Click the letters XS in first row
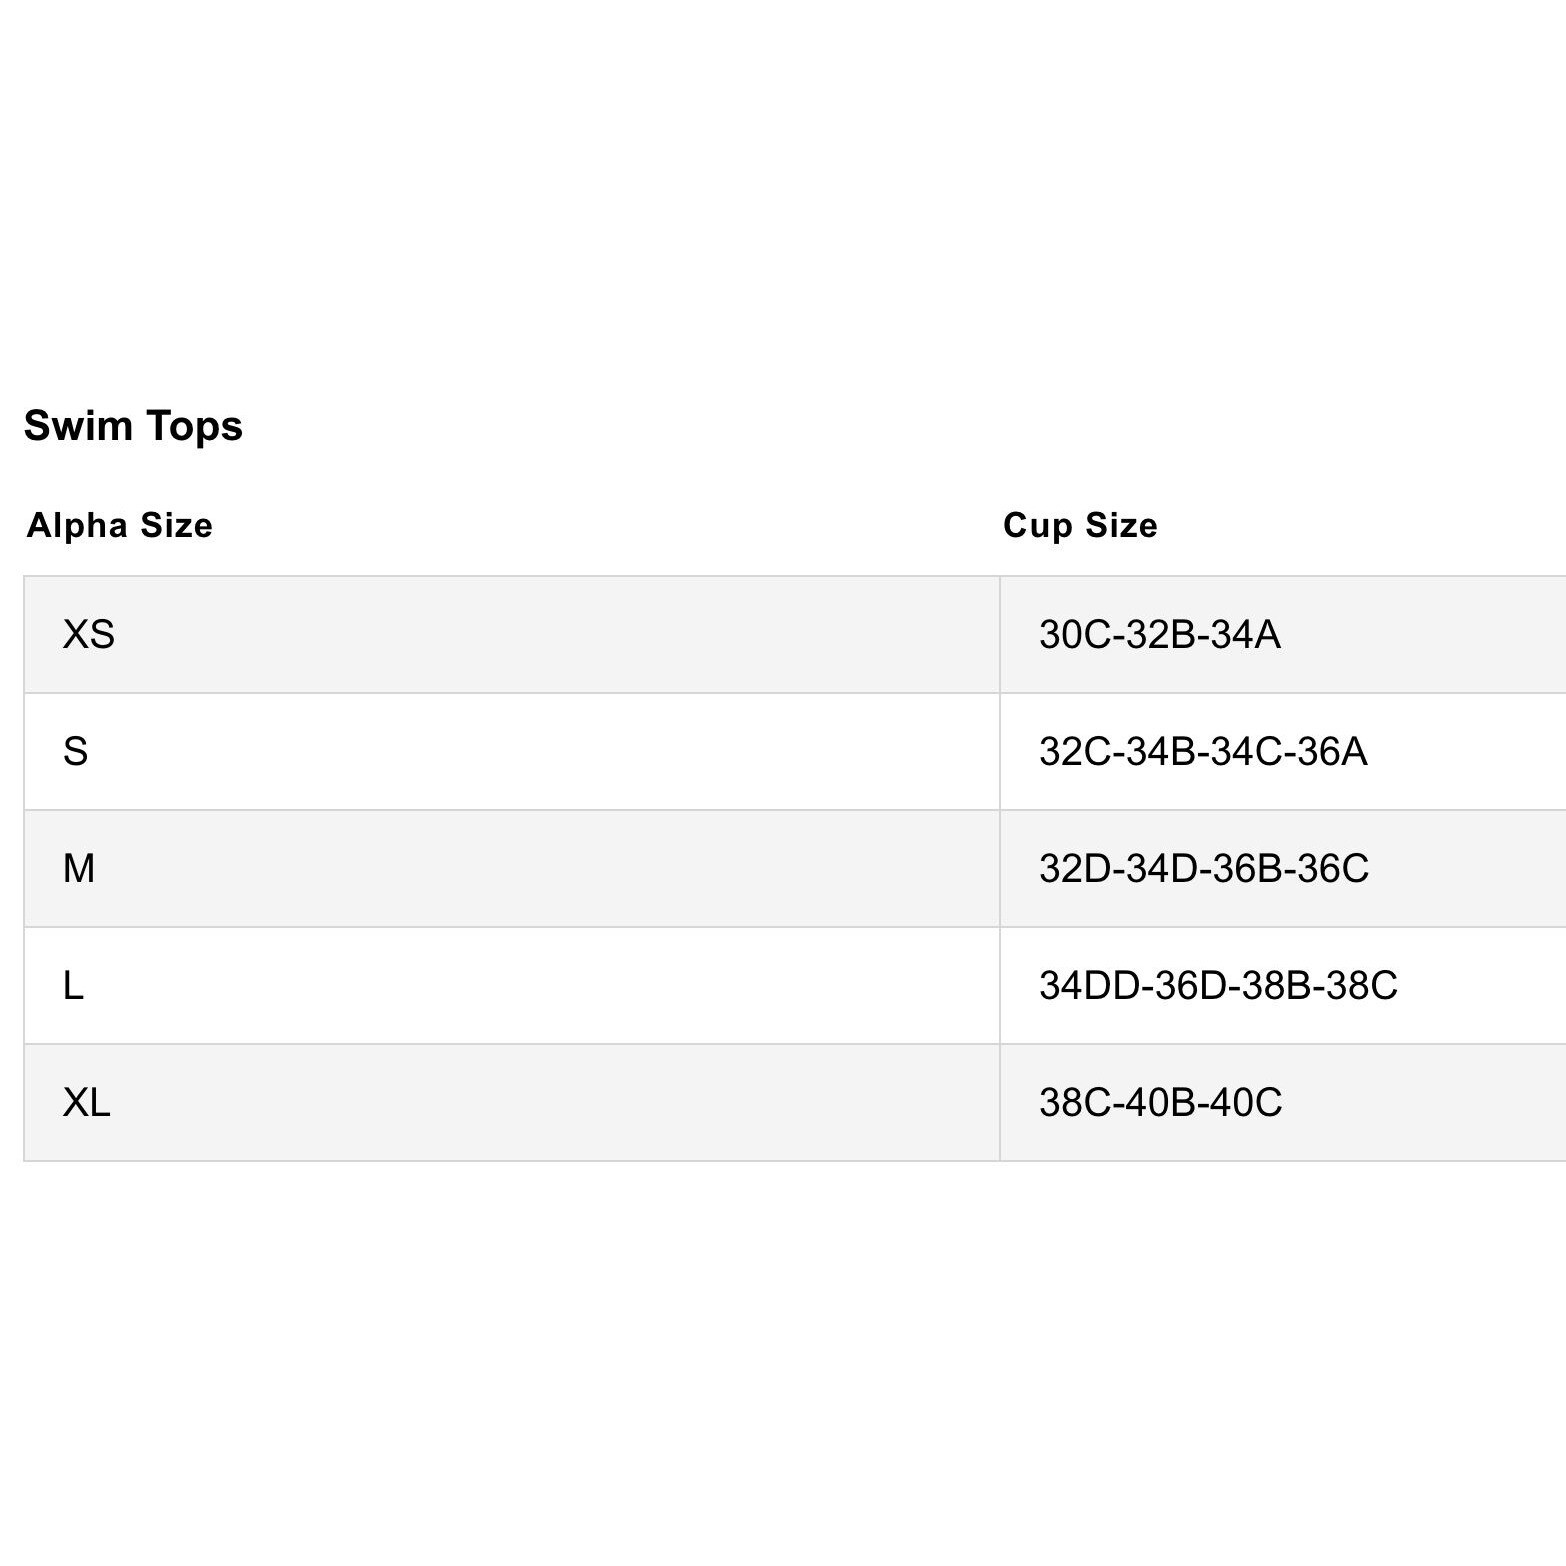The height and width of the screenshot is (1566, 1566). tap(89, 635)
